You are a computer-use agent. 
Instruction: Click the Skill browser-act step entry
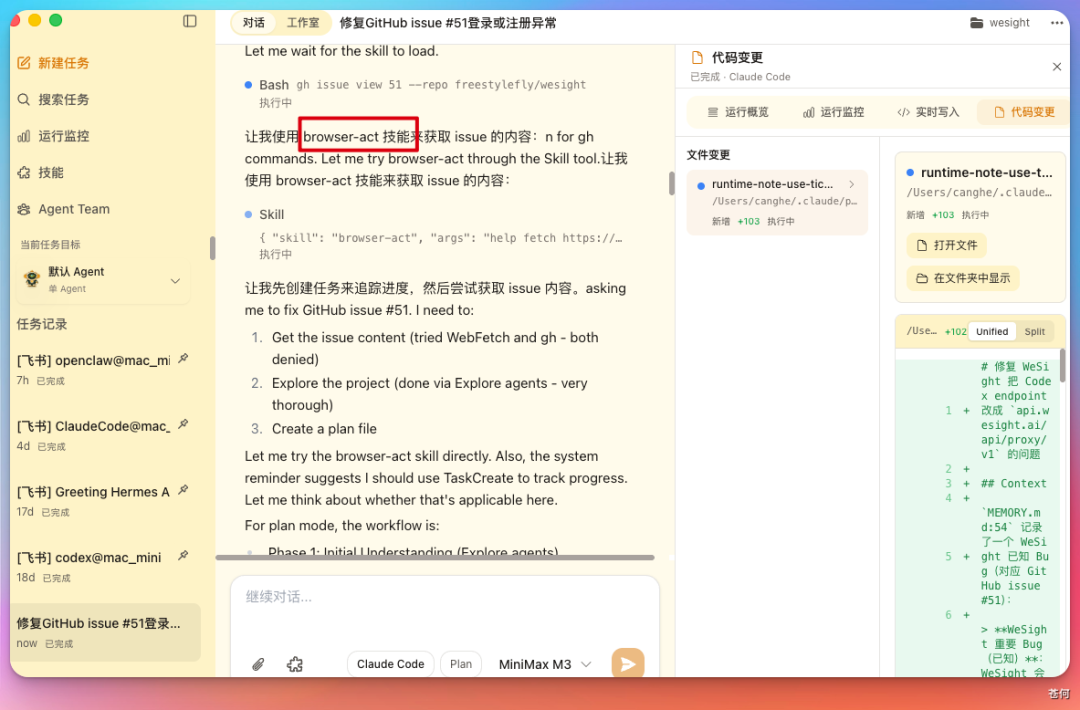(434, 234)
